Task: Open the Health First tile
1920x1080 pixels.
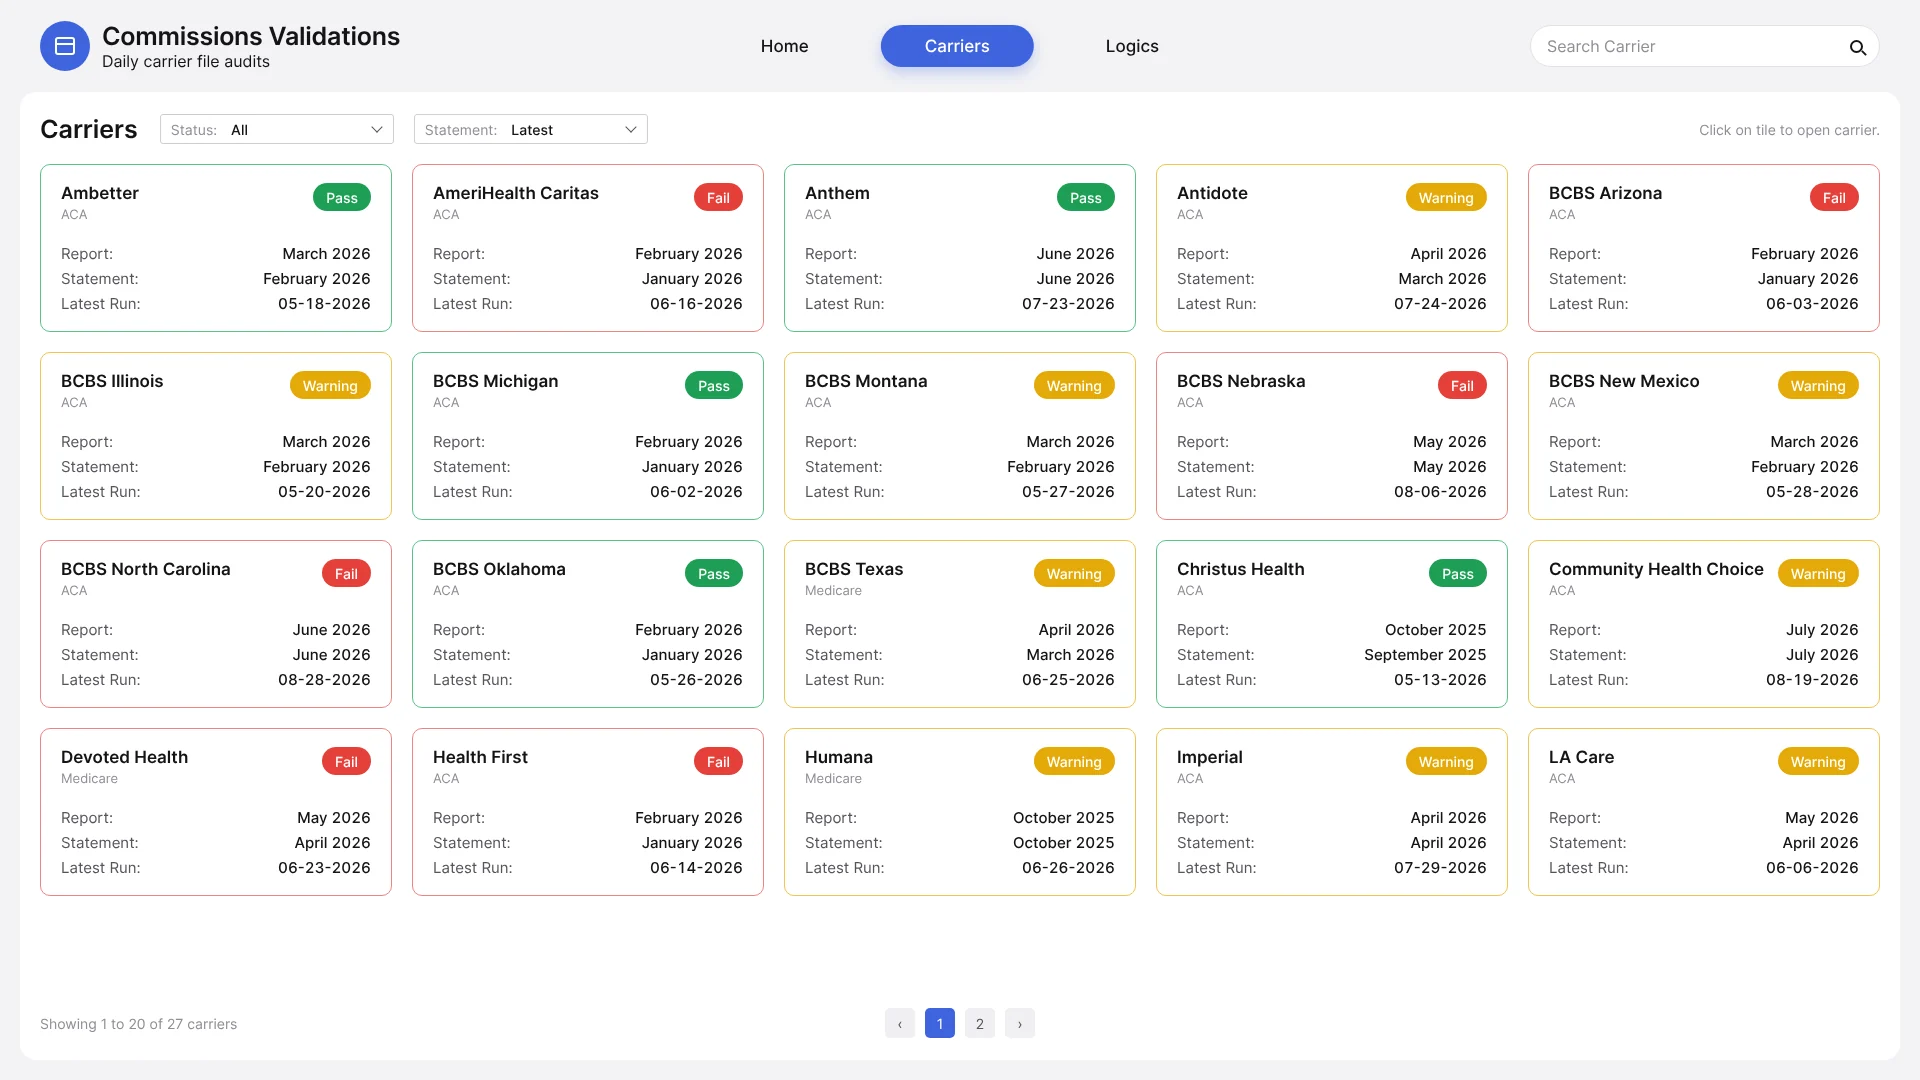Action: point(588,812)
